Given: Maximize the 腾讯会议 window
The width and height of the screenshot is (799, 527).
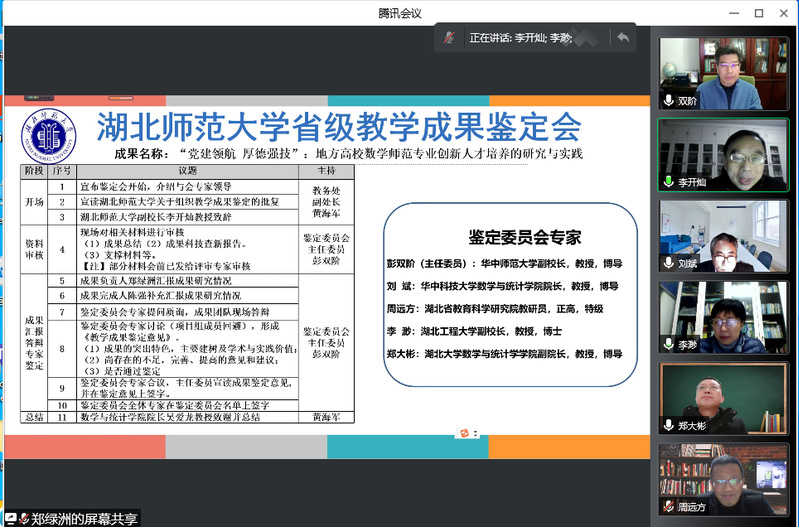Looking at the screenshot, I should [x=758, y=13].
